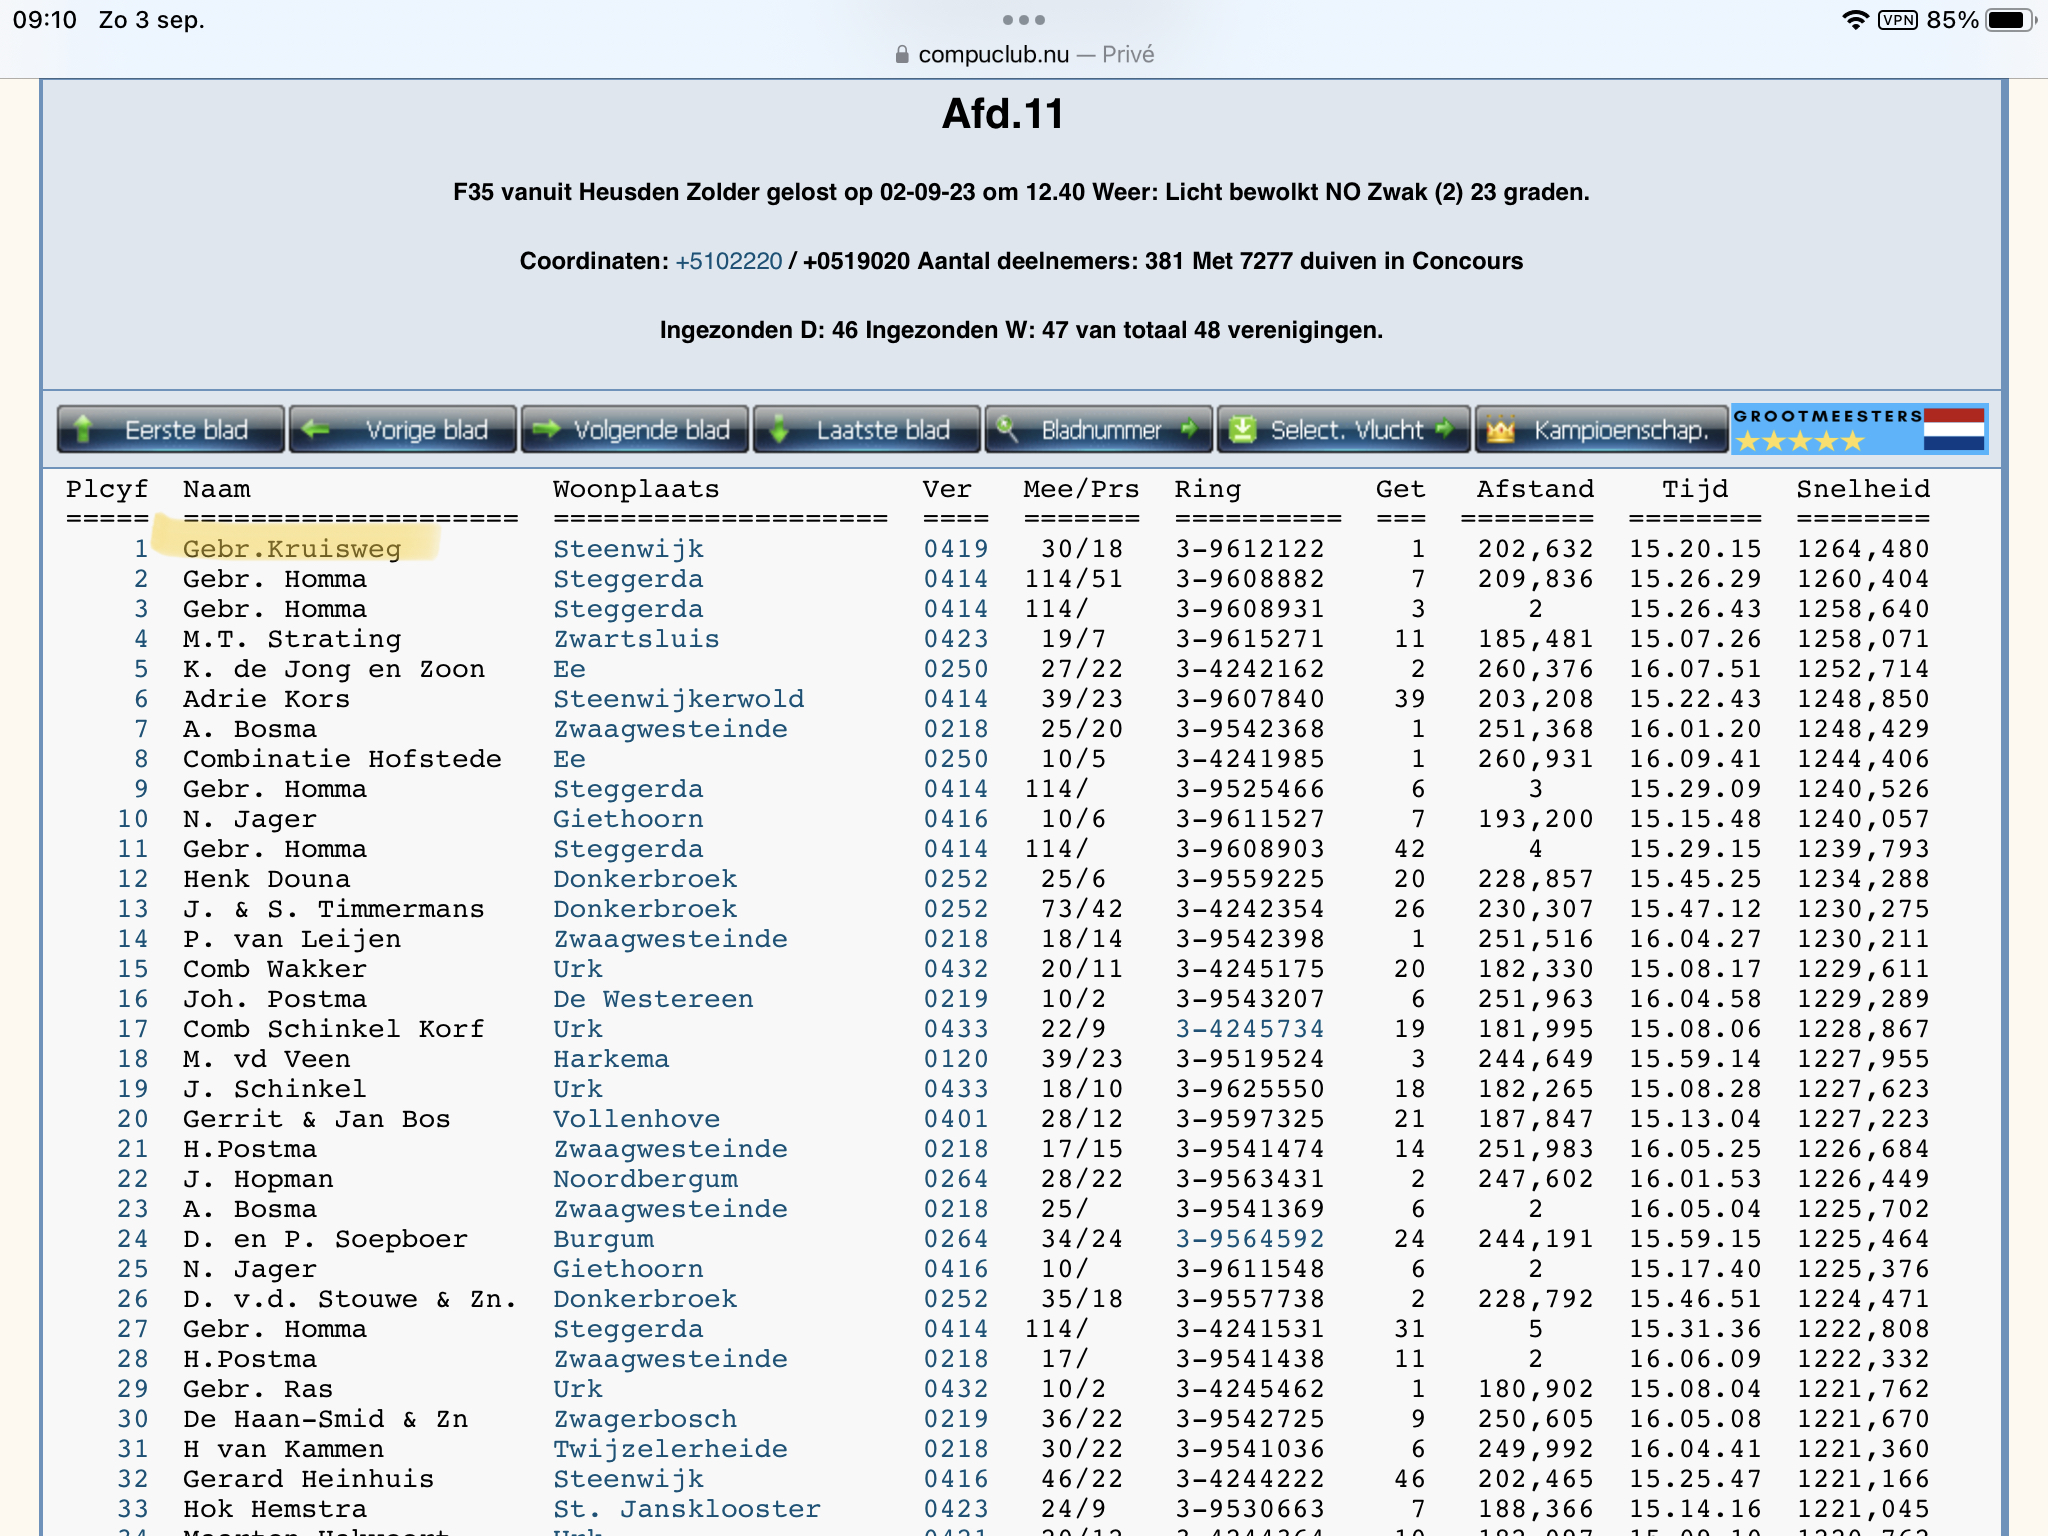Select the name Gebr.Kruisweg
2048x1536 pixels.
coord(292,549)
